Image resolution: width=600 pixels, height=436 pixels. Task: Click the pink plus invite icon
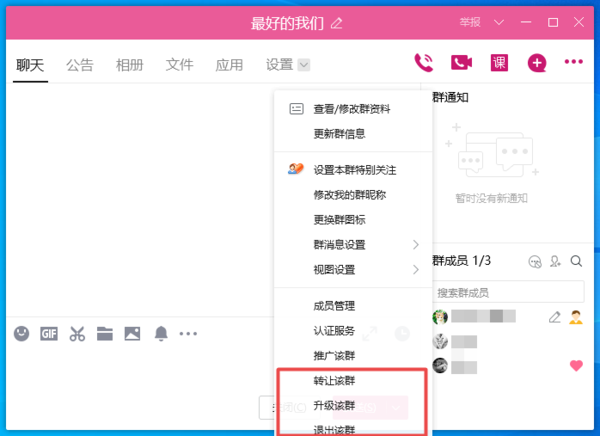click(x=536, y=63)
